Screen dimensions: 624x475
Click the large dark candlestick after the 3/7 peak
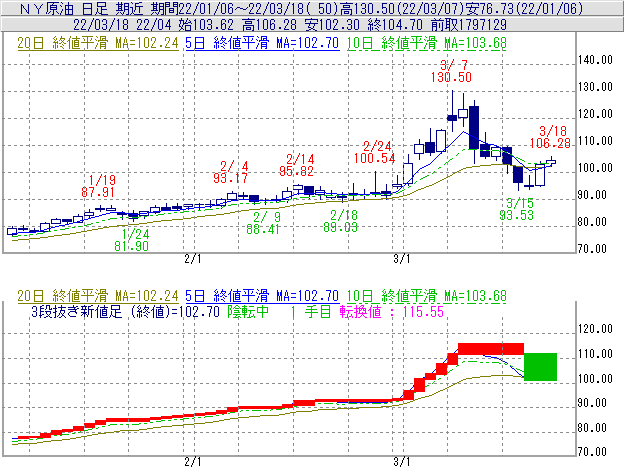(472, 122)
